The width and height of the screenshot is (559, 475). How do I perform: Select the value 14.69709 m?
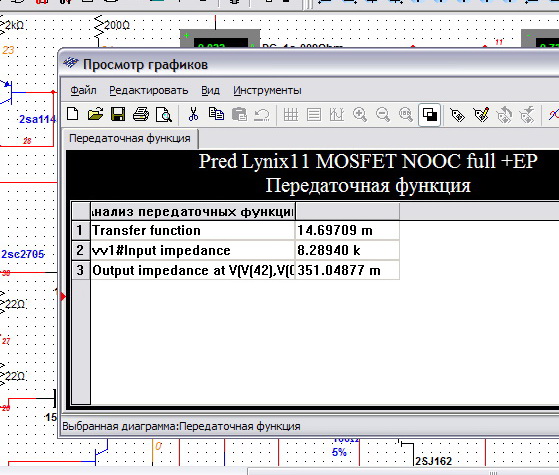347,230
